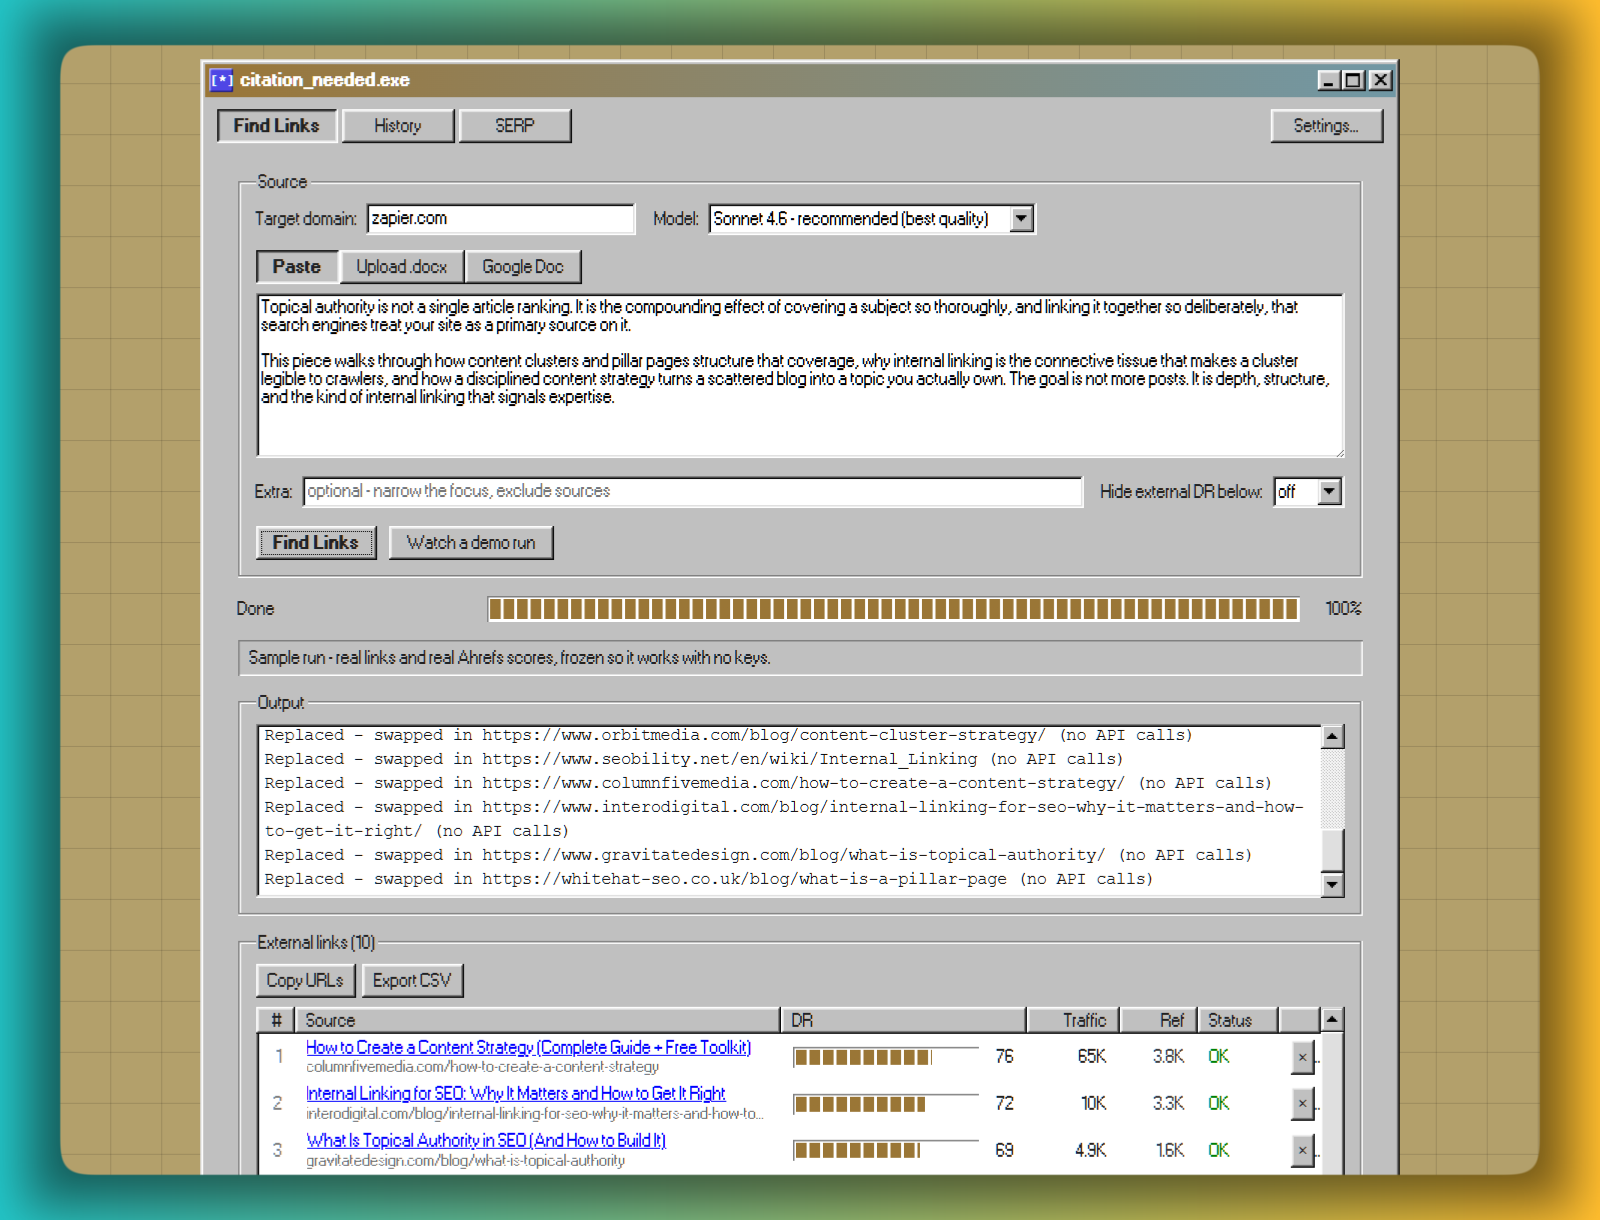Select the Paste input tab
Viewport: 1600px width, 1220px height.
(297, 267)
